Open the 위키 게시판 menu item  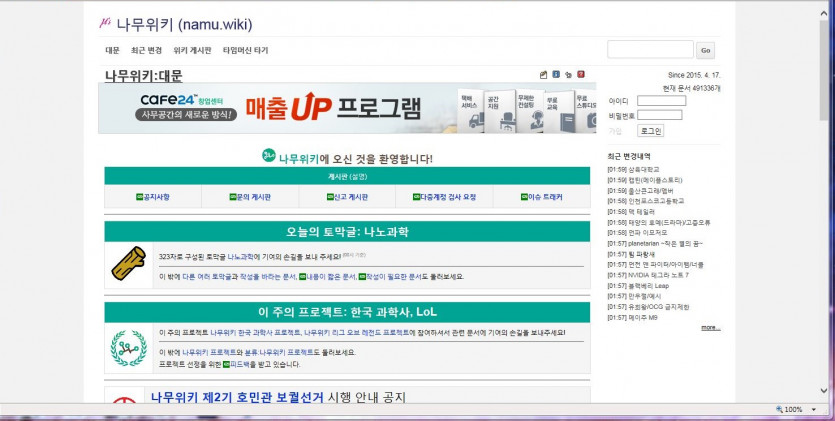coord(192,50)
